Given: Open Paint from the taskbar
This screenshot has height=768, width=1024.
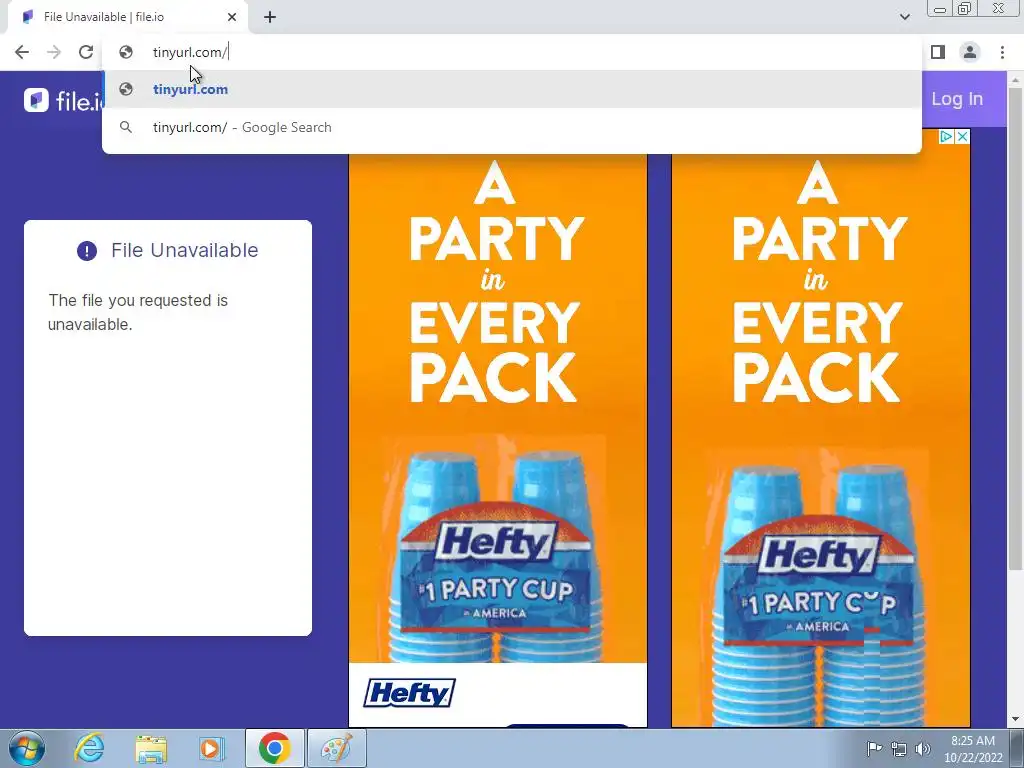Looking at the screenshot, I should pyautogui.click(x=336, y=748).
